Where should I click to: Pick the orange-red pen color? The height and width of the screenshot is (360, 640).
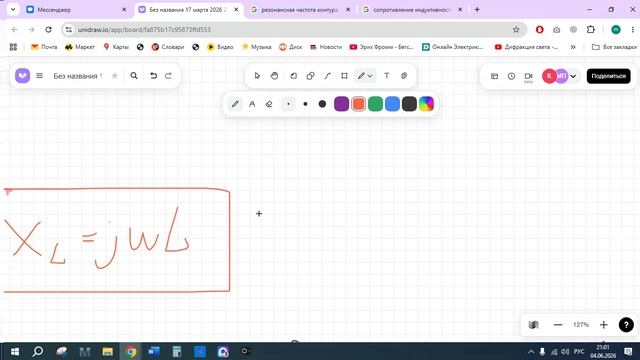358,104
